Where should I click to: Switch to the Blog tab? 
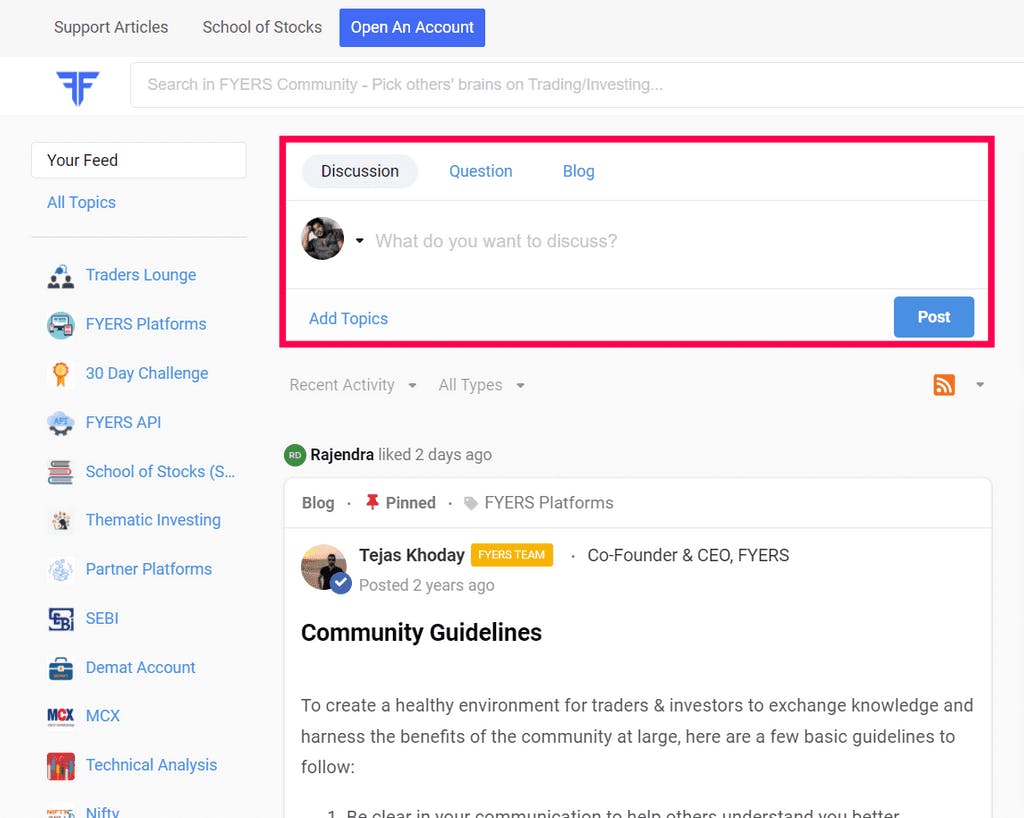[579, 171]
